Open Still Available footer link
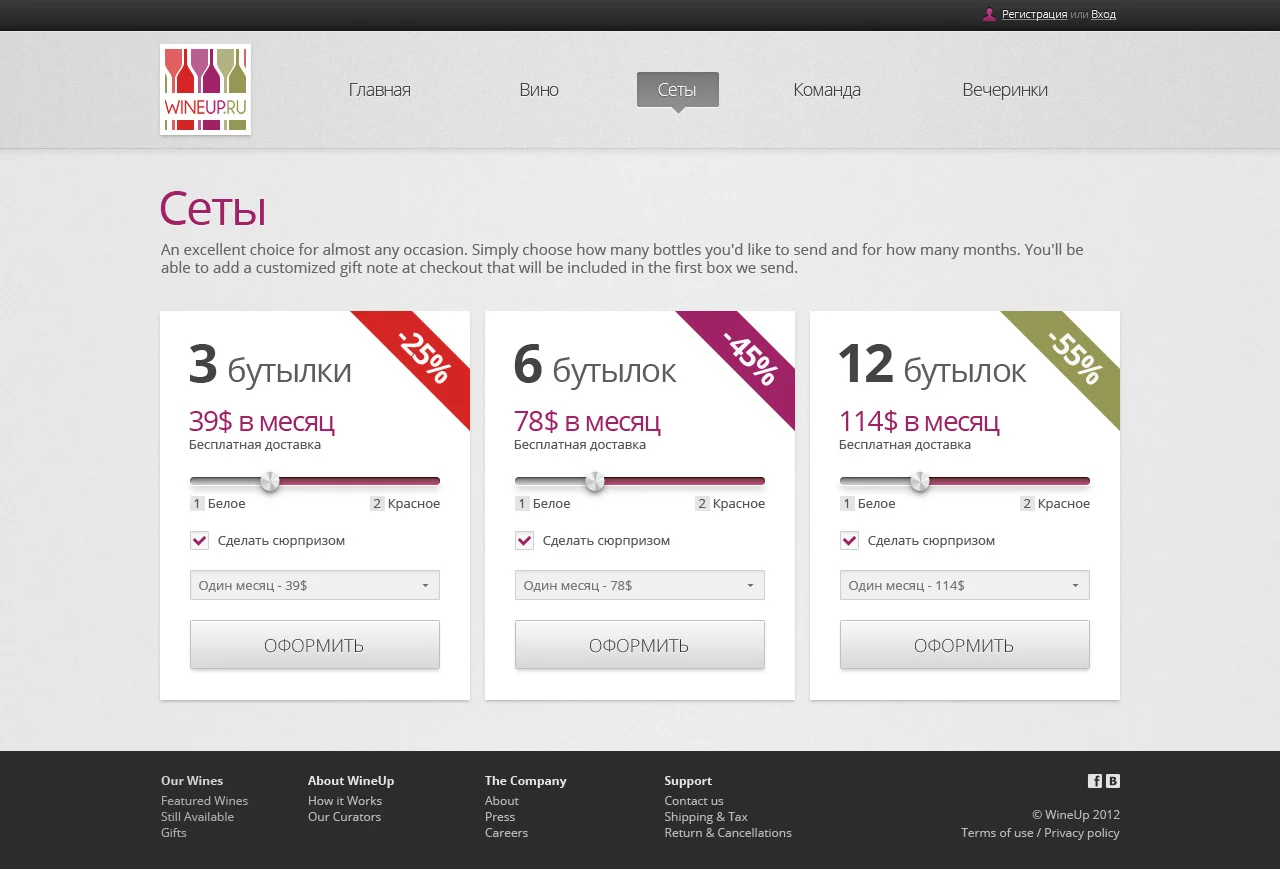 click(x=197, y=817)
